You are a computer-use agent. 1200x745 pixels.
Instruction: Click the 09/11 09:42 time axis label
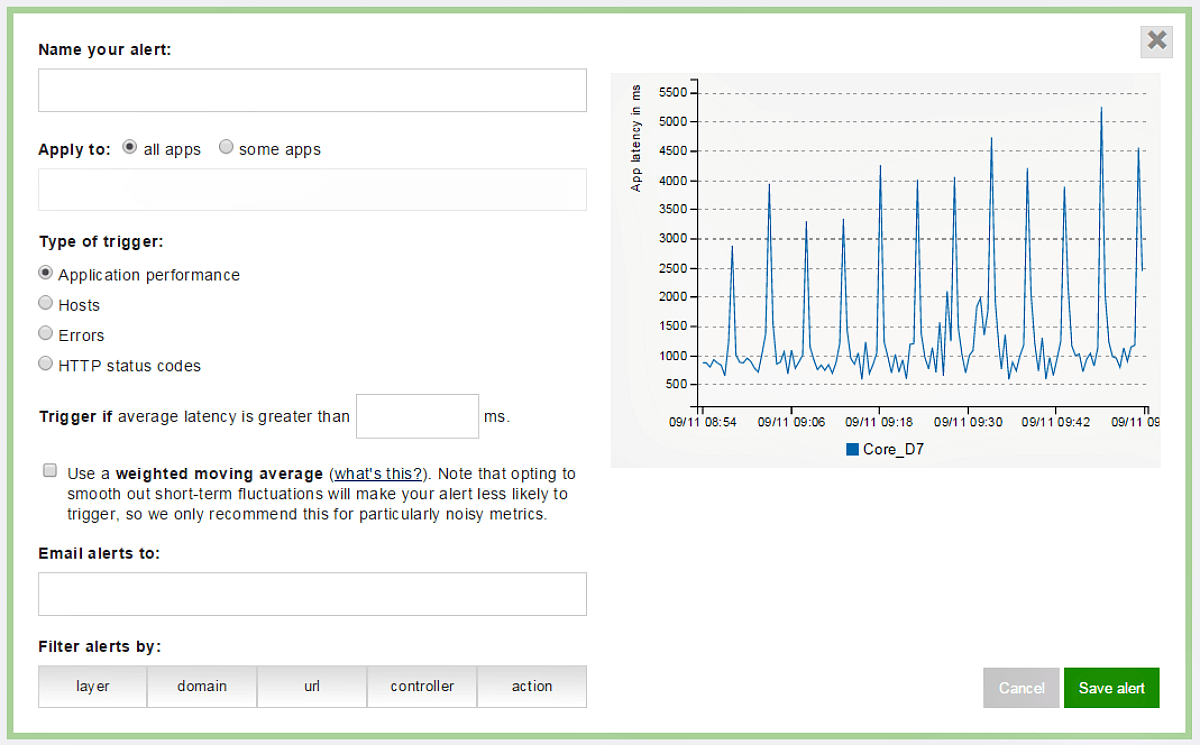tap(1056, 422)
